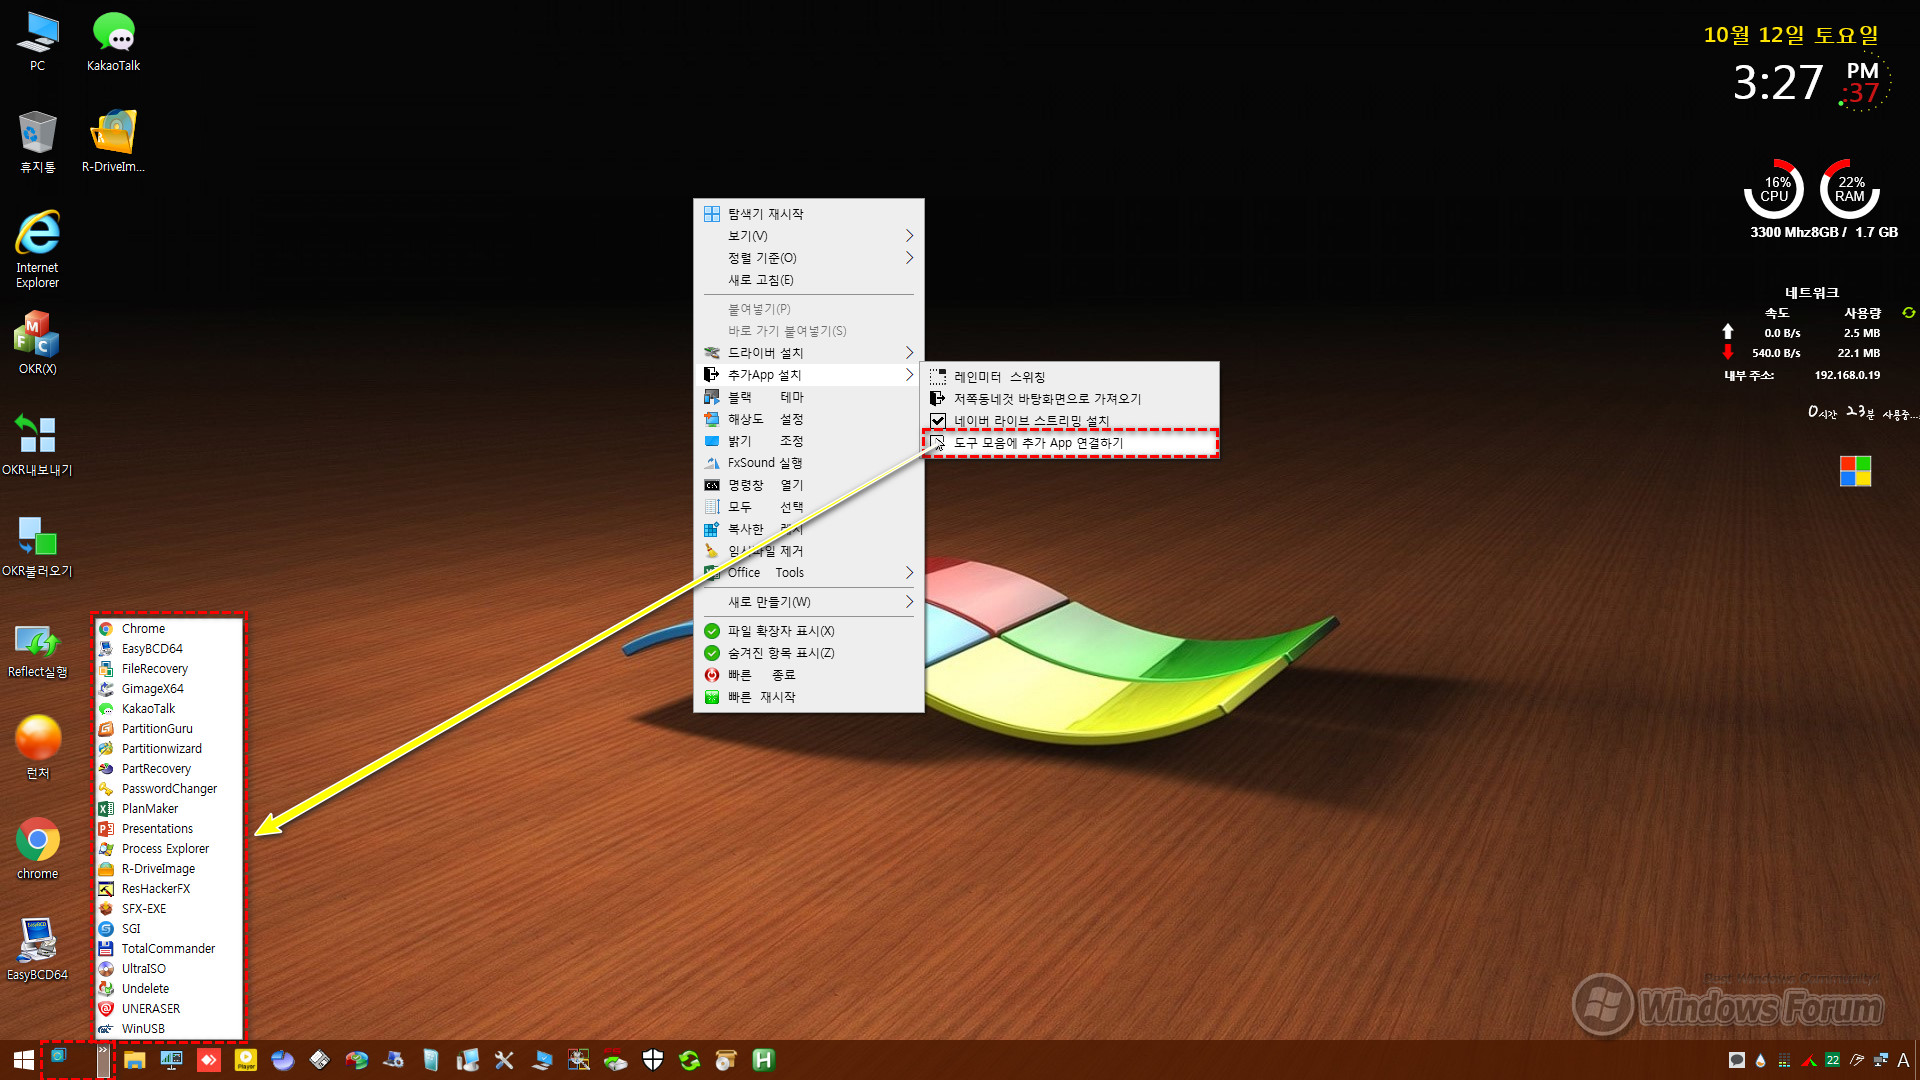The image size is (1920, 1080).
Task: Launch UltraISO from toolbar popup list
Action: (x=169, y=969)
